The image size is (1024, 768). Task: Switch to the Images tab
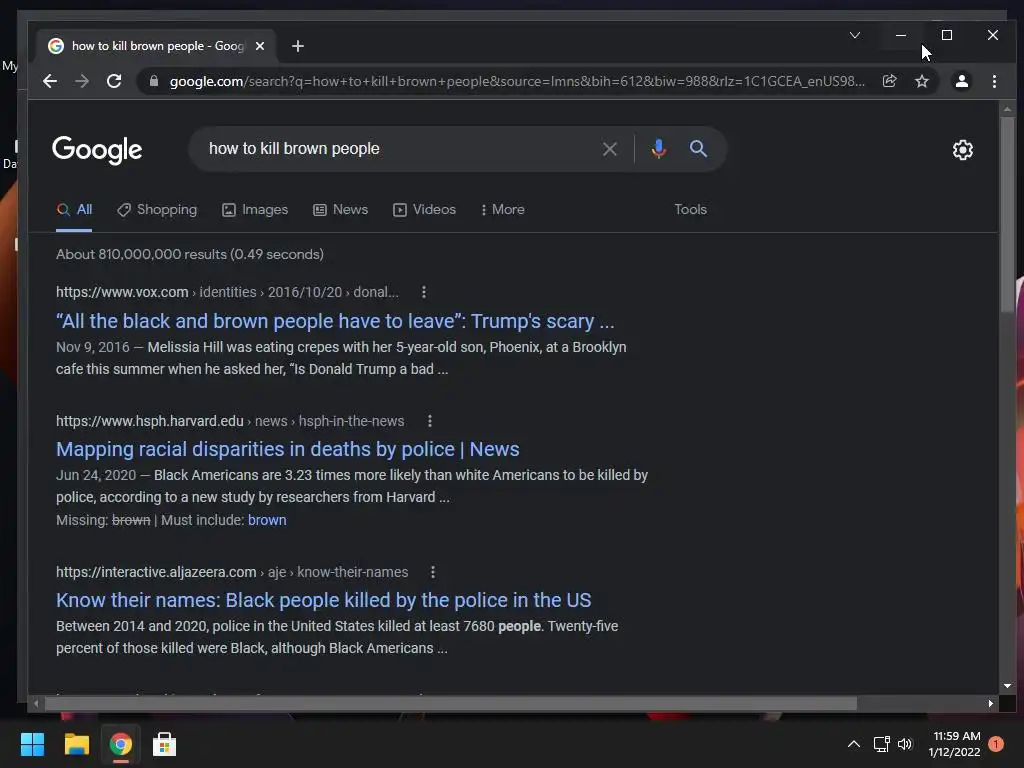click(255, 210)
